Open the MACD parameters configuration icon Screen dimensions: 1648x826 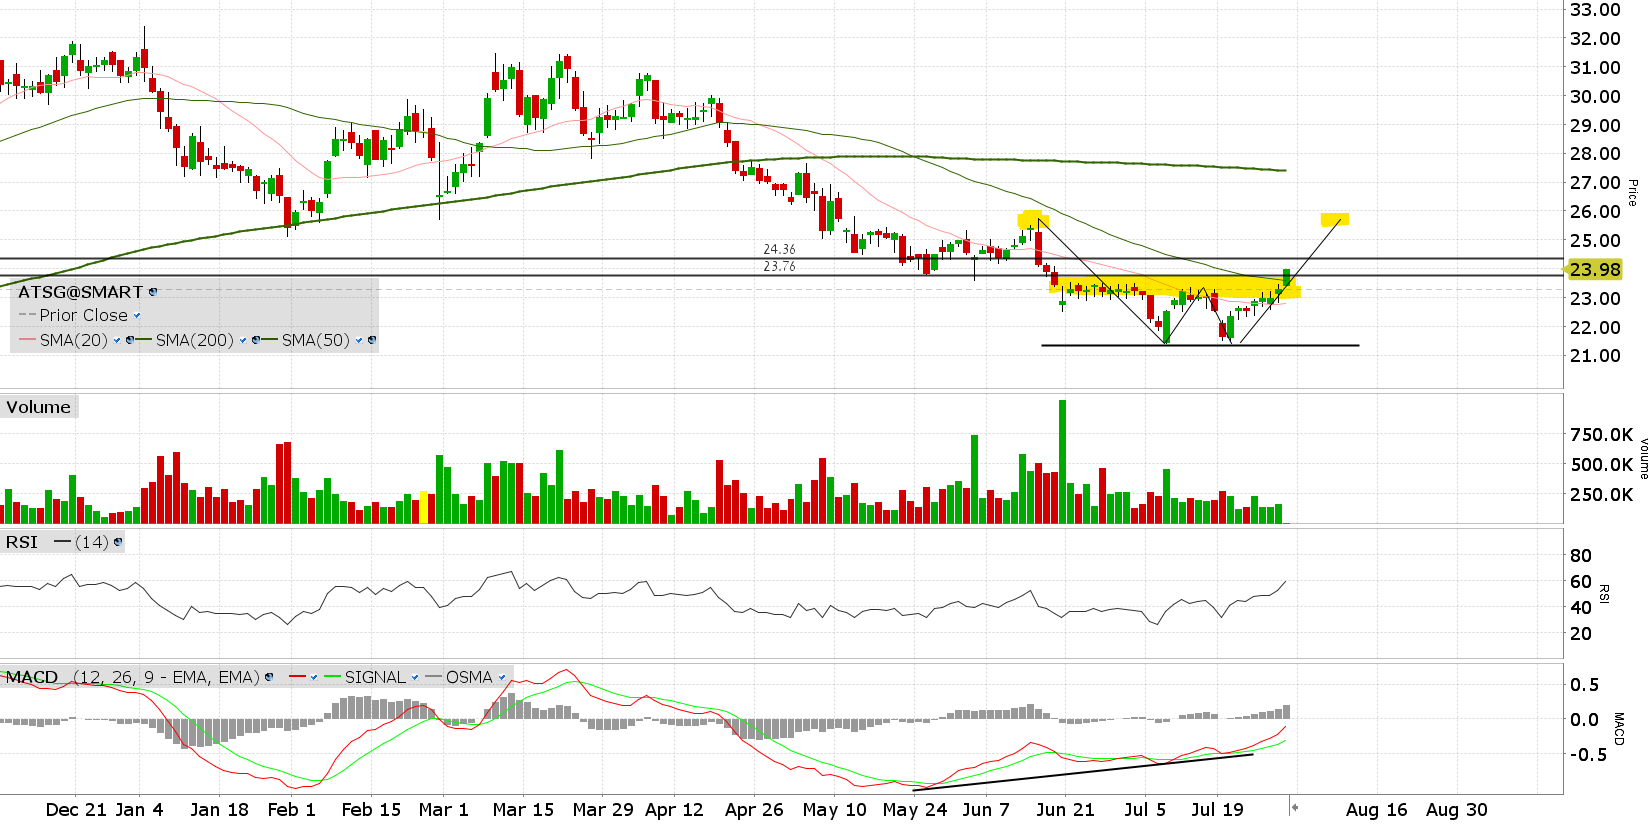point(269,677)
